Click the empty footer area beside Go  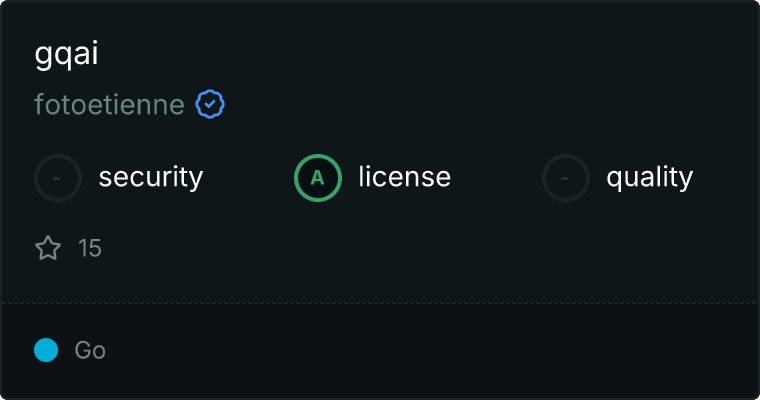point(427,350)
